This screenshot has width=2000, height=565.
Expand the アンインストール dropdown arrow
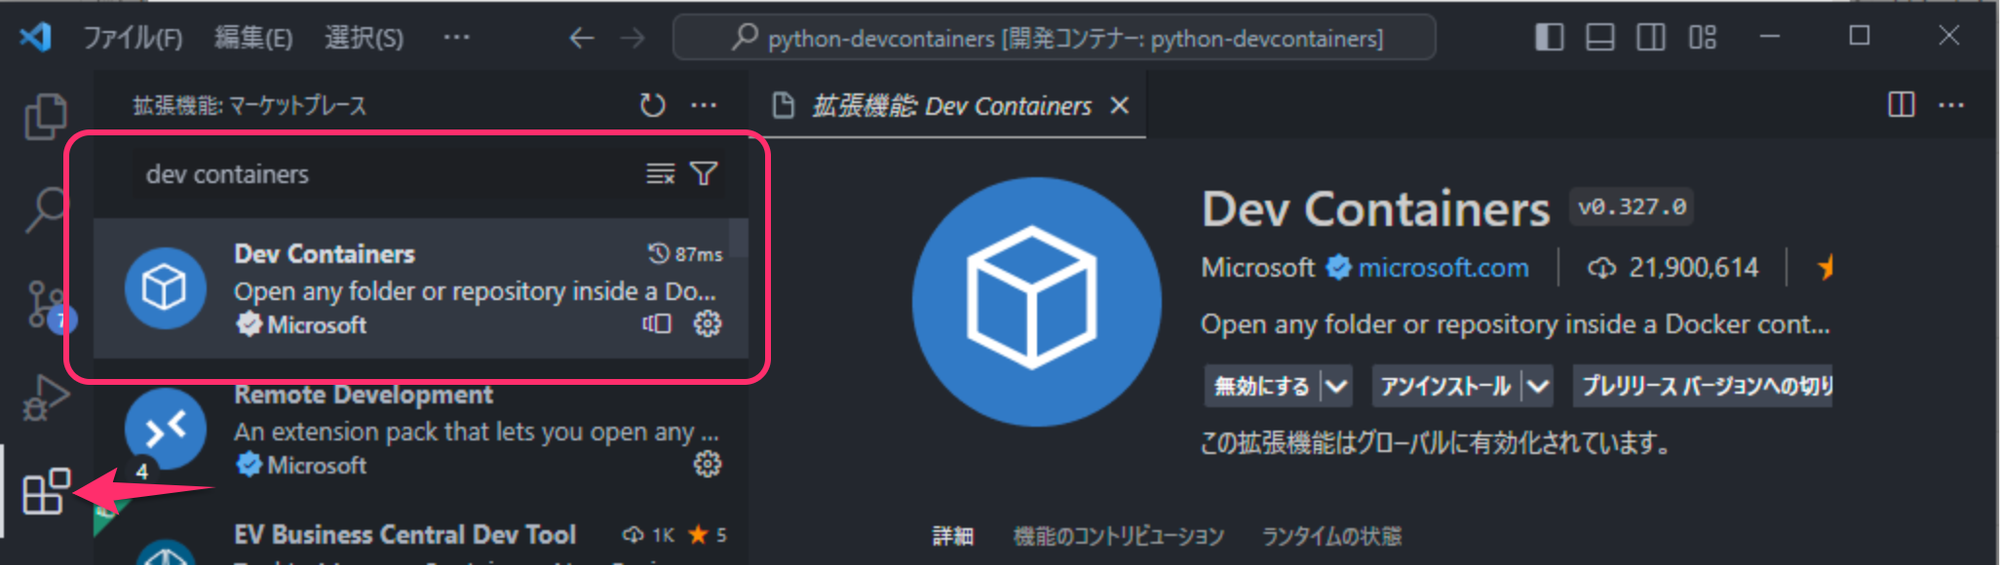1538,386
